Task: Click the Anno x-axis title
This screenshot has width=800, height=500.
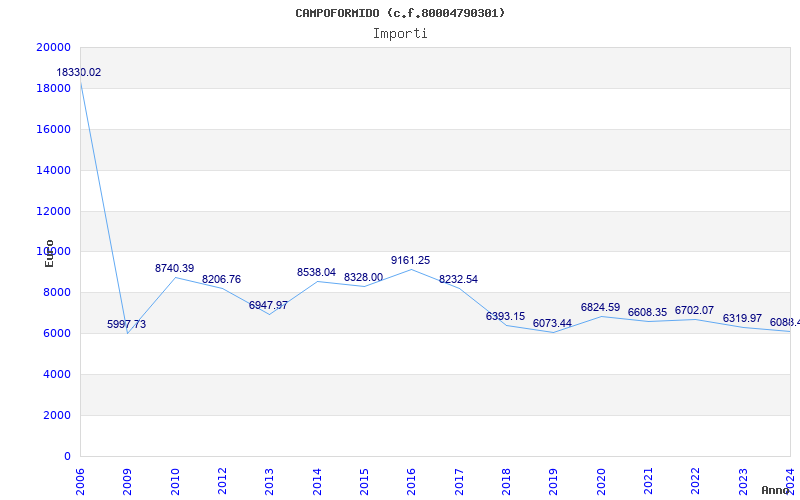Action: [776, 490]
